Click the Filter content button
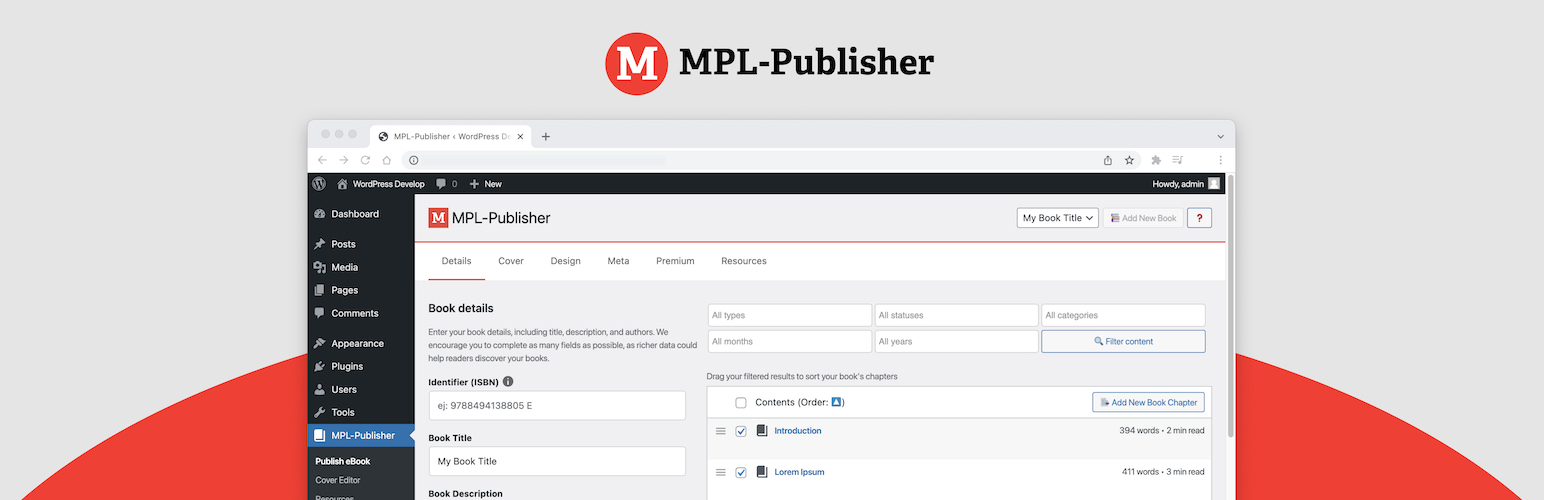The height and width of the screenshot is (500, 1544). 1123,341
